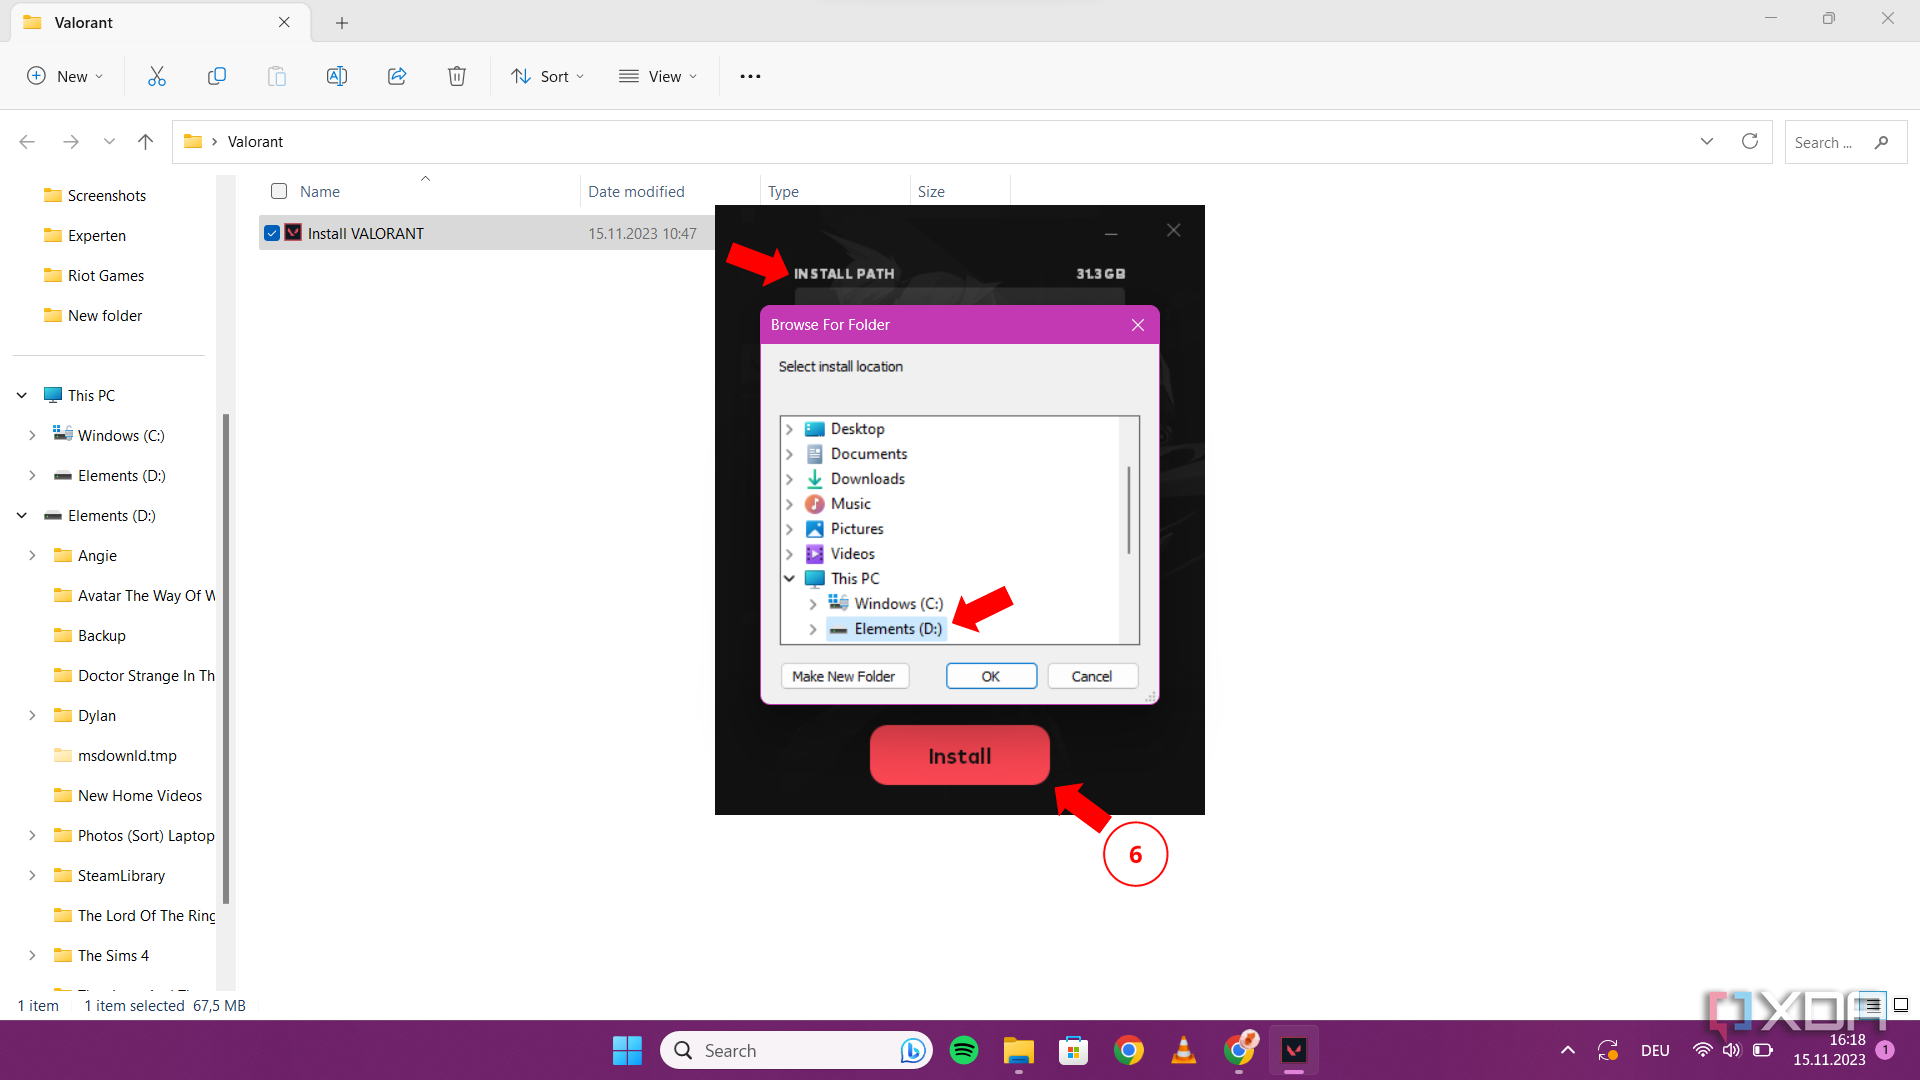Sort files by the Type column
The image size is (1920, 1080).
click(783, 191)
